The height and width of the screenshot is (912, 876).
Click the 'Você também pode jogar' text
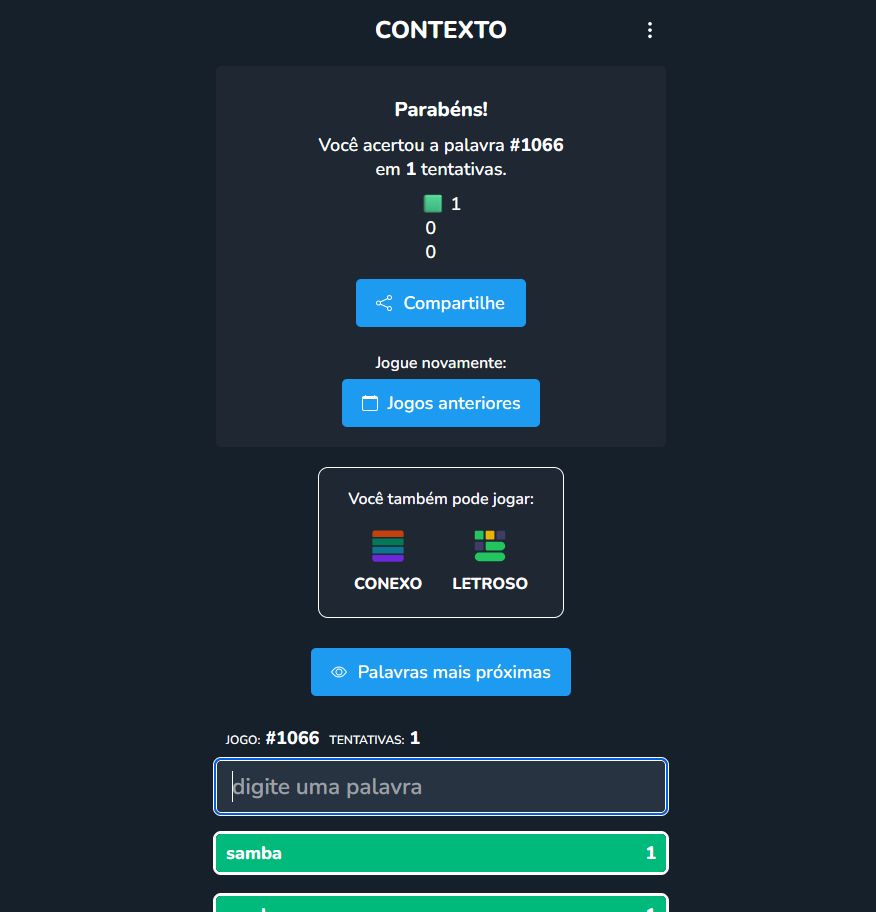point(441,498)
